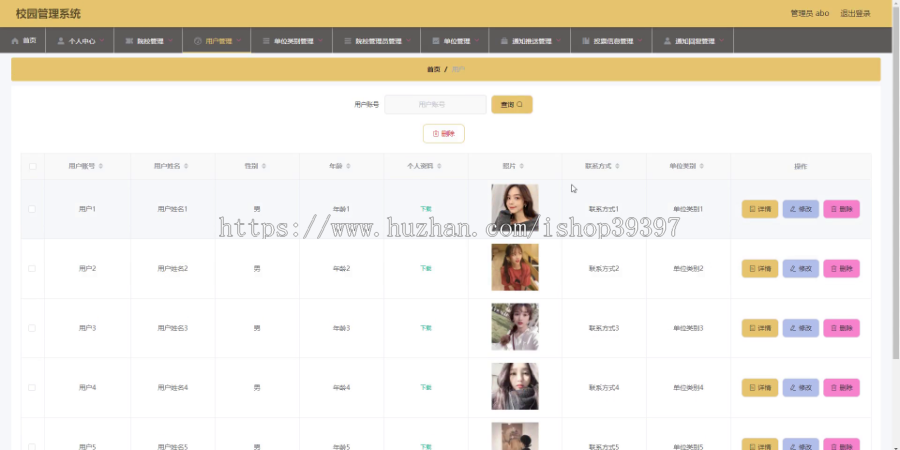The width and height of the screenshot is (900, 450).
Task: Tick the select-all checkbox in table header
Action: click(x=33, y=166)
